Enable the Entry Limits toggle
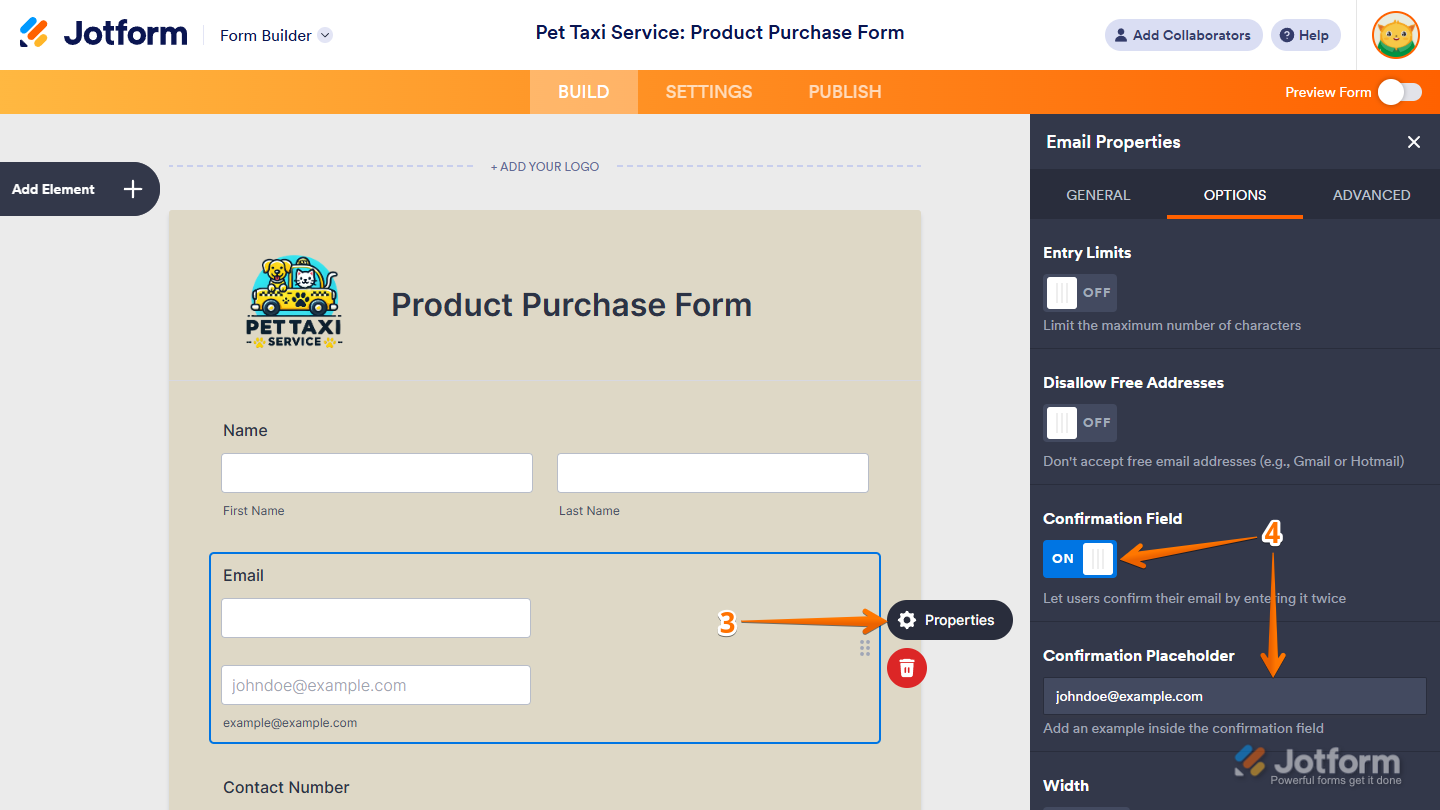The height and width of the screenshot is (810, 1440). [1080, 293]
